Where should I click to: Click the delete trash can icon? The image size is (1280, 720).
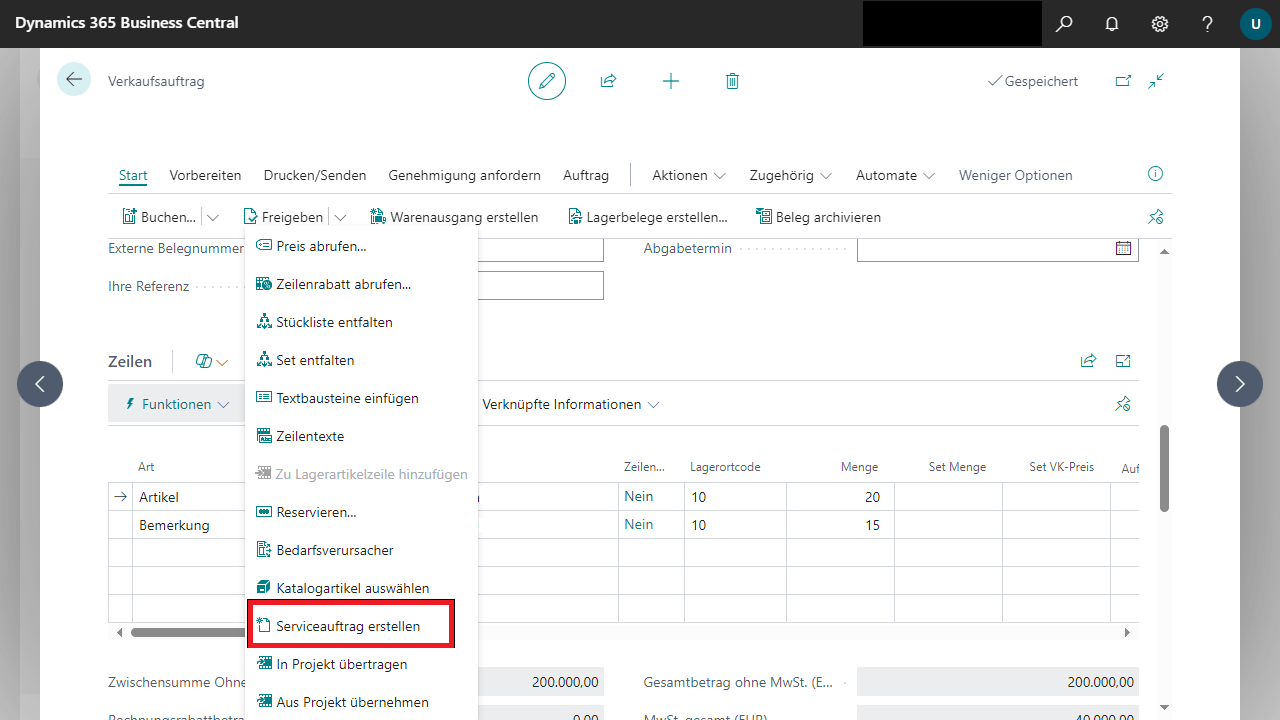tap(732, 81)
